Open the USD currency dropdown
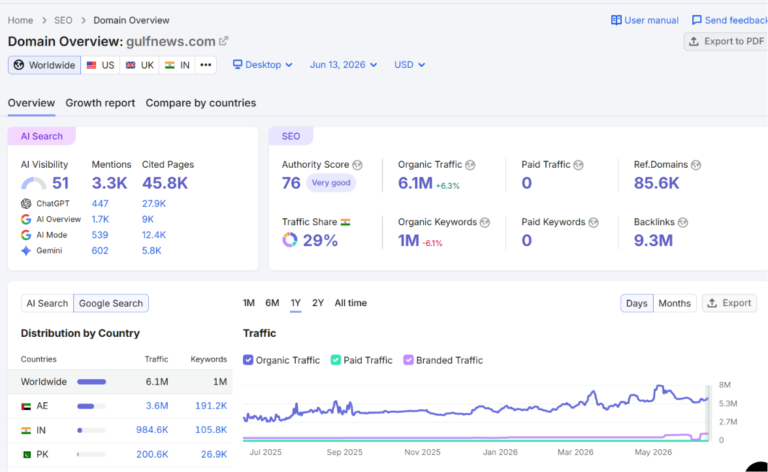This screenshot has width=768, height=472. [x=409, y=65]
